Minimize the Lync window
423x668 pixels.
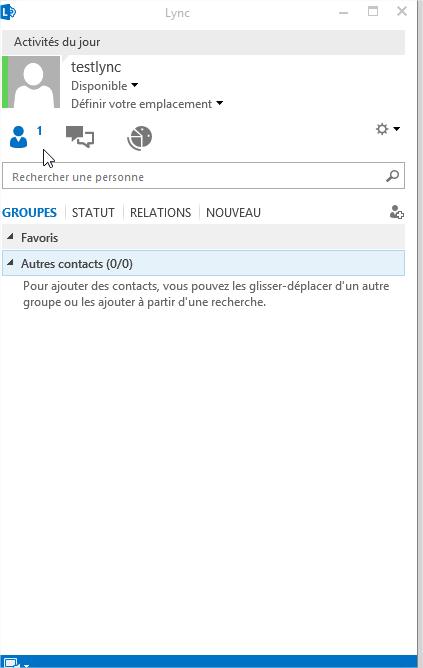tap(344, 12)
